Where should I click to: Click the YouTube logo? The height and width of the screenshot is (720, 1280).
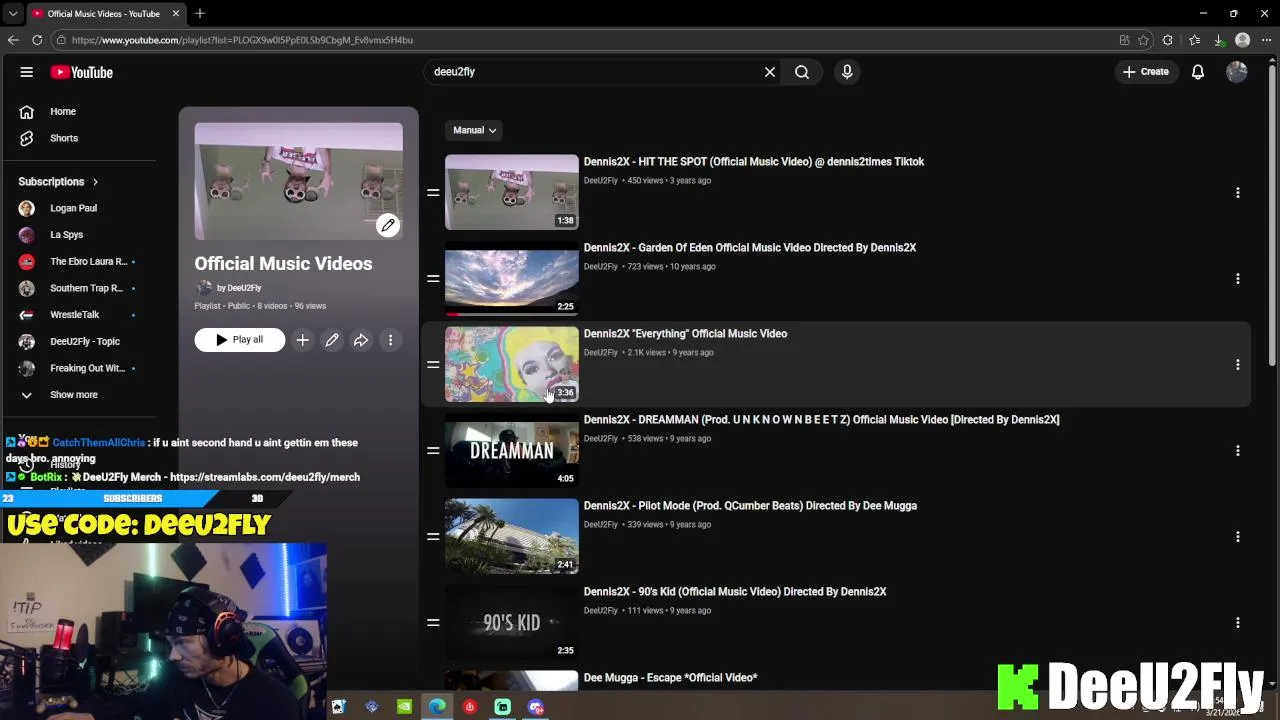(82, 72)
